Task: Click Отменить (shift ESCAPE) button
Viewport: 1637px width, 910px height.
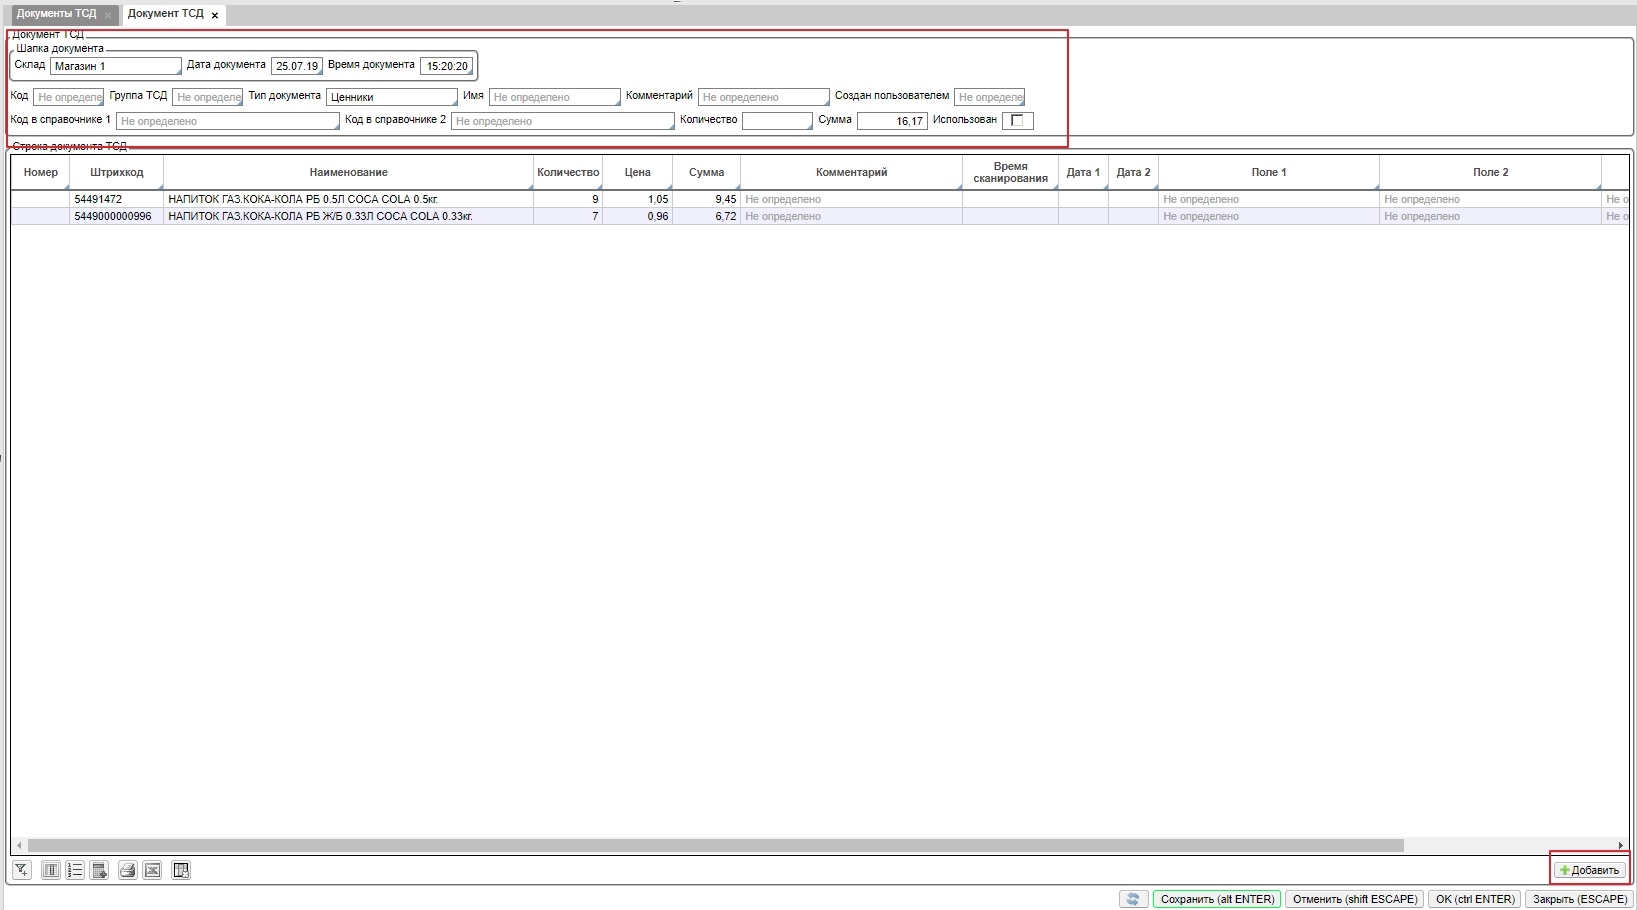Action: (1355, 899)
